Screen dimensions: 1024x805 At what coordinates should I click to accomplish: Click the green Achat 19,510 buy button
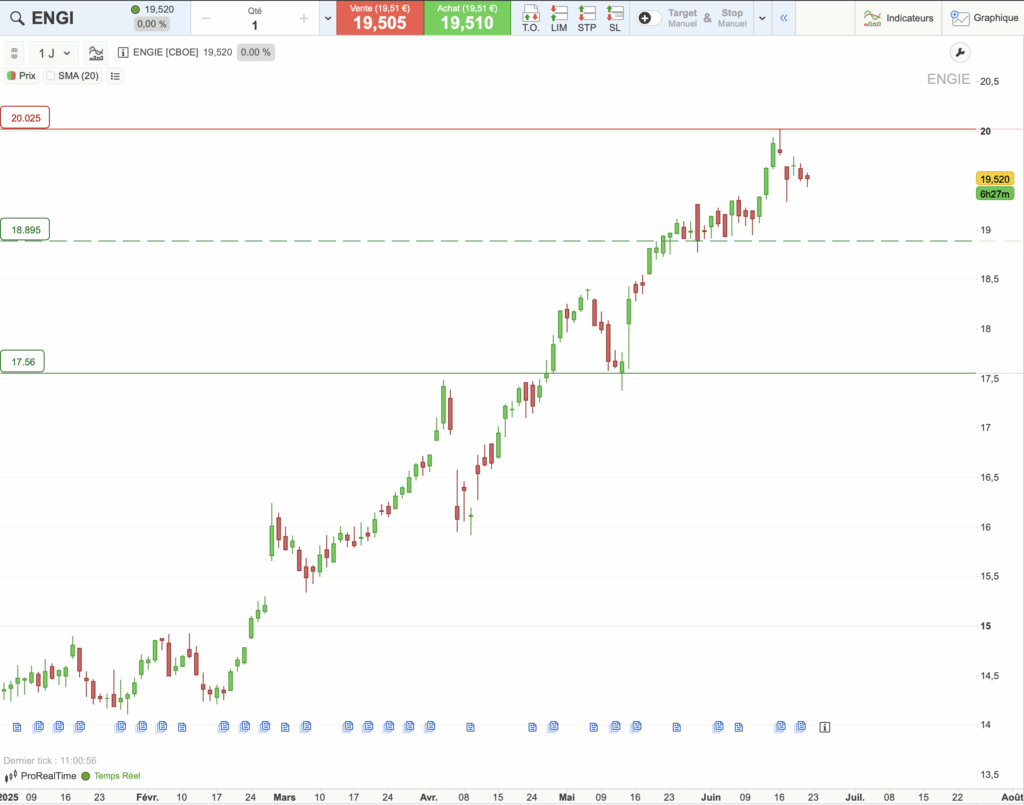tap(468, 18)
